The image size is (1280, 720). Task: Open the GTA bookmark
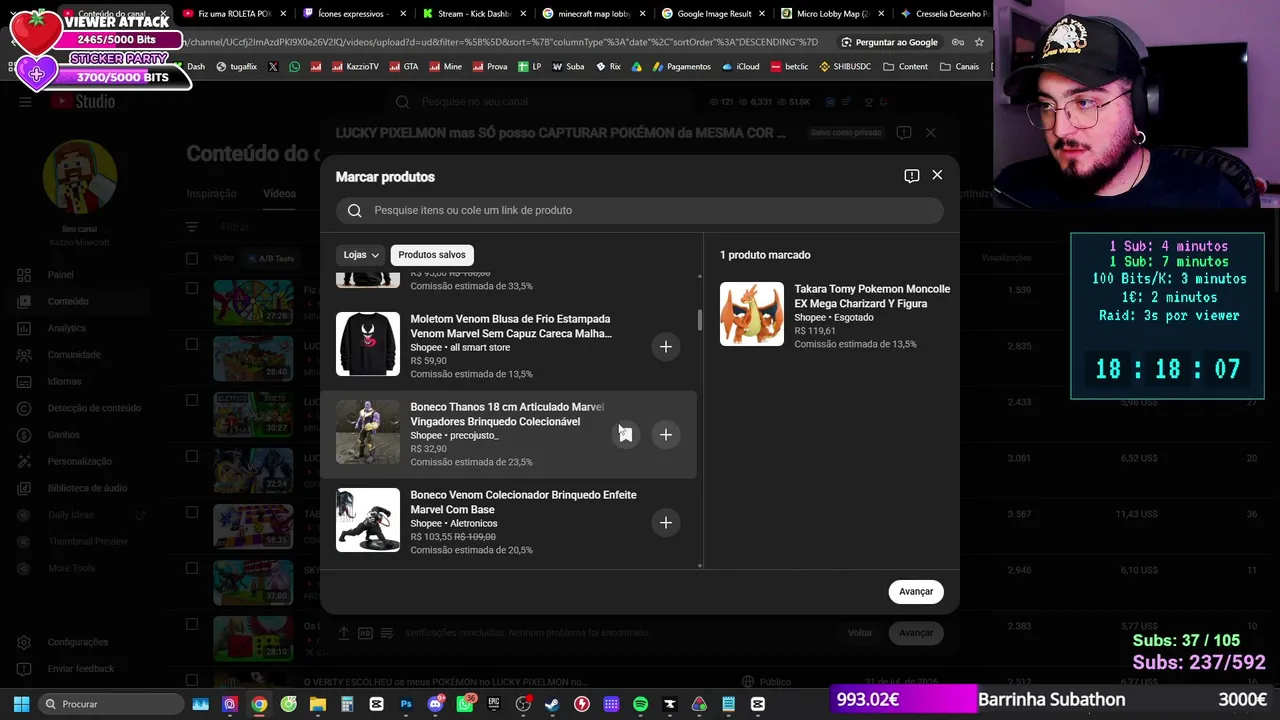(x=403, y=67)
